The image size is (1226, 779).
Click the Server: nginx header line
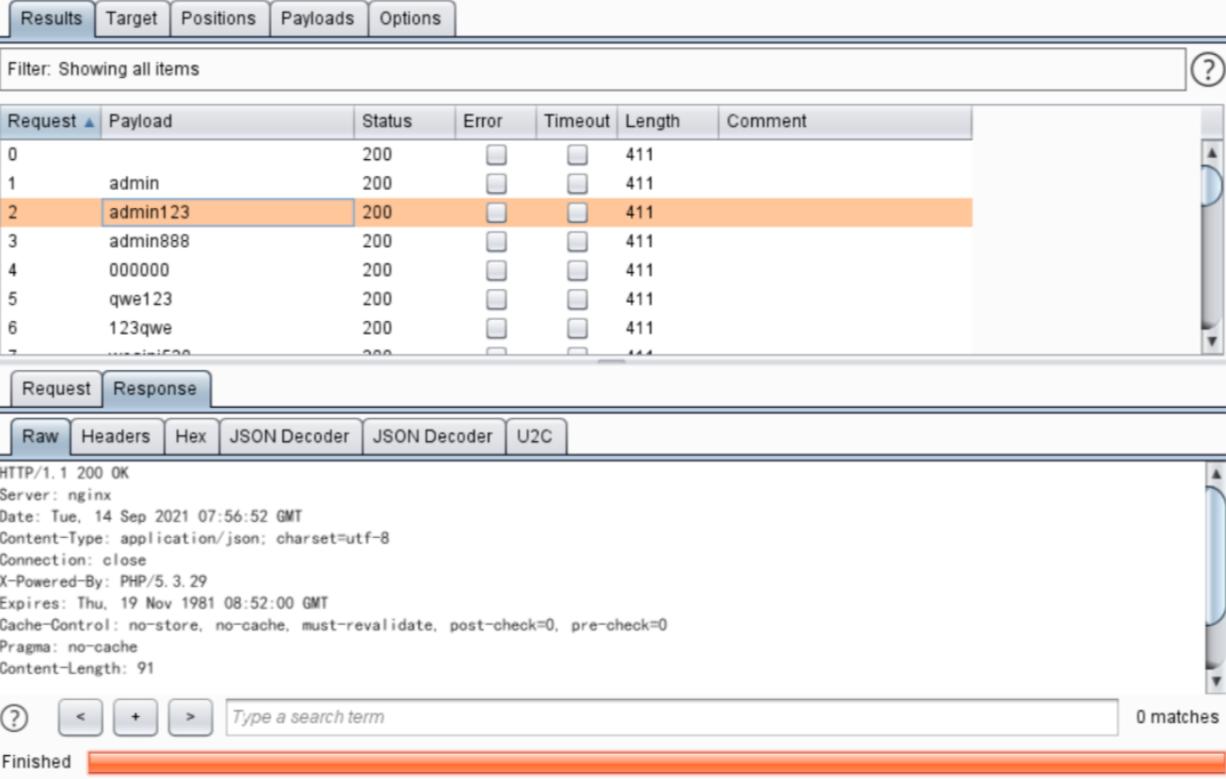coord(56,495)
